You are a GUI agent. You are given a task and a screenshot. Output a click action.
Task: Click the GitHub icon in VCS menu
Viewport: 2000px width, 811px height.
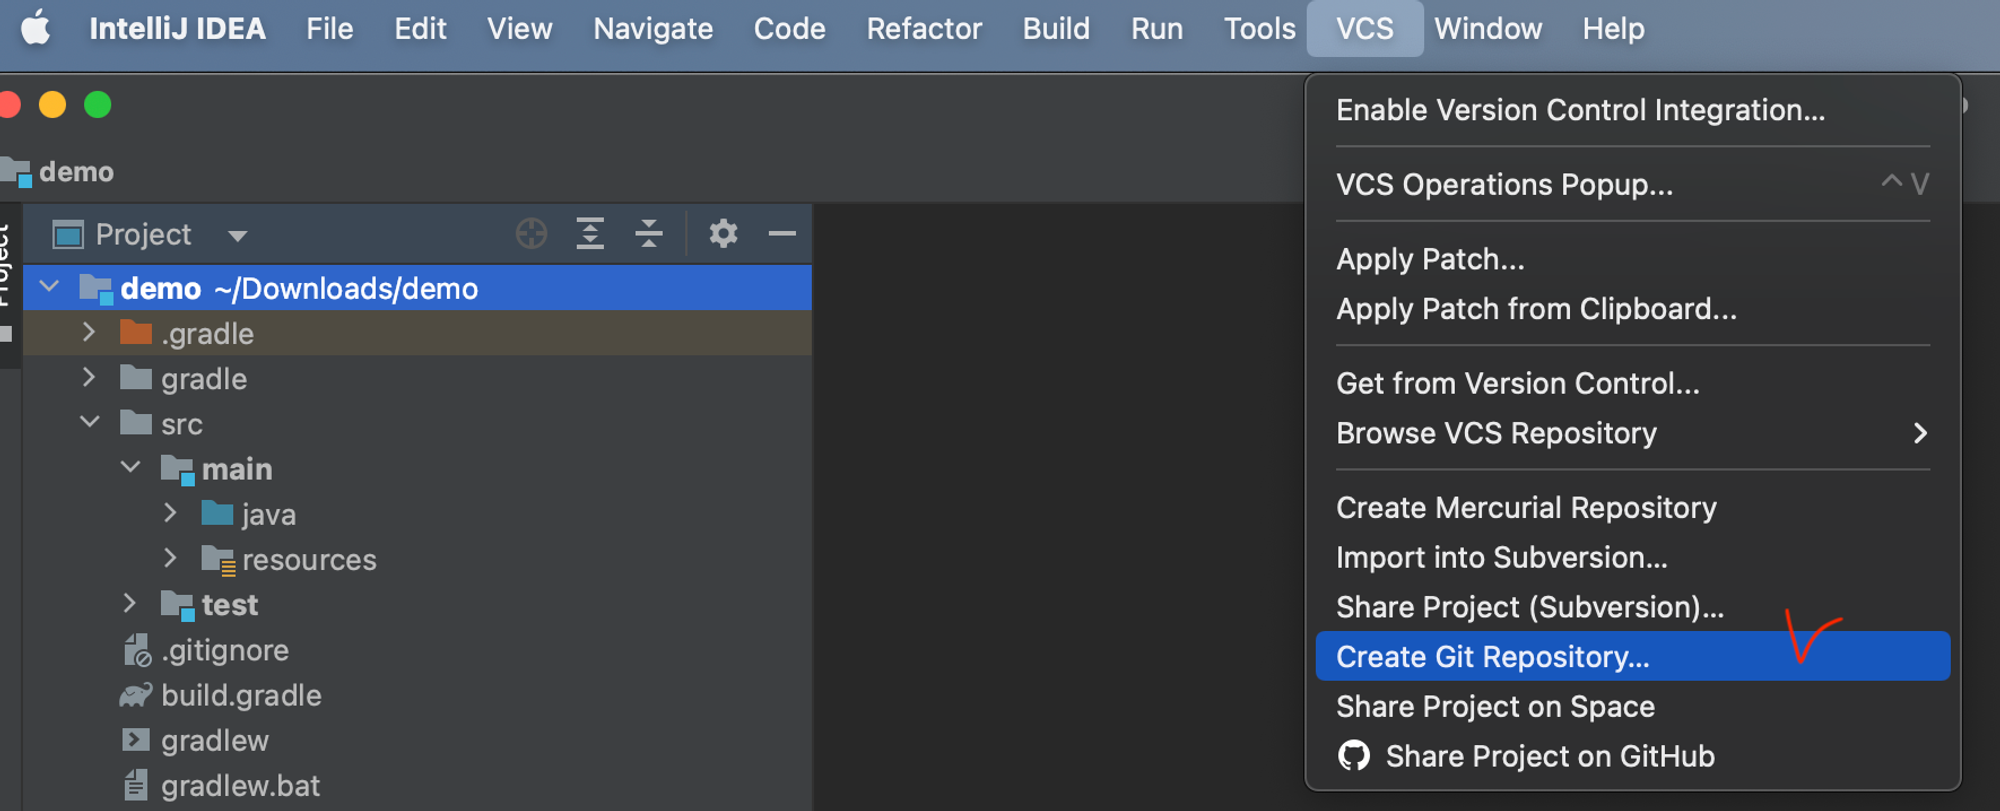point(1354,756)
